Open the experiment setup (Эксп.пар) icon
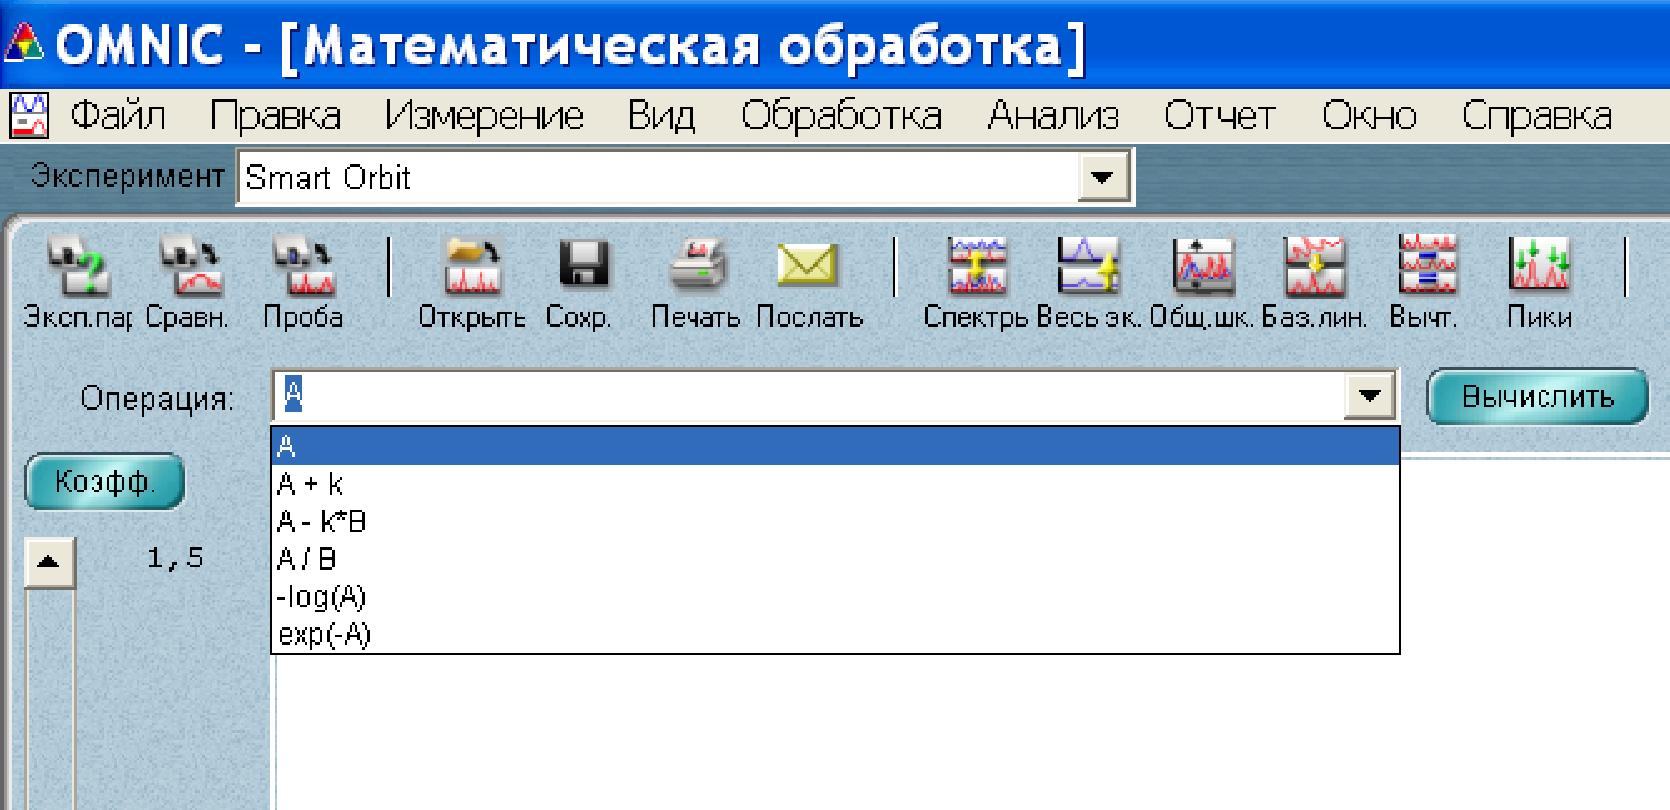1670x810 pixels. 78,267
